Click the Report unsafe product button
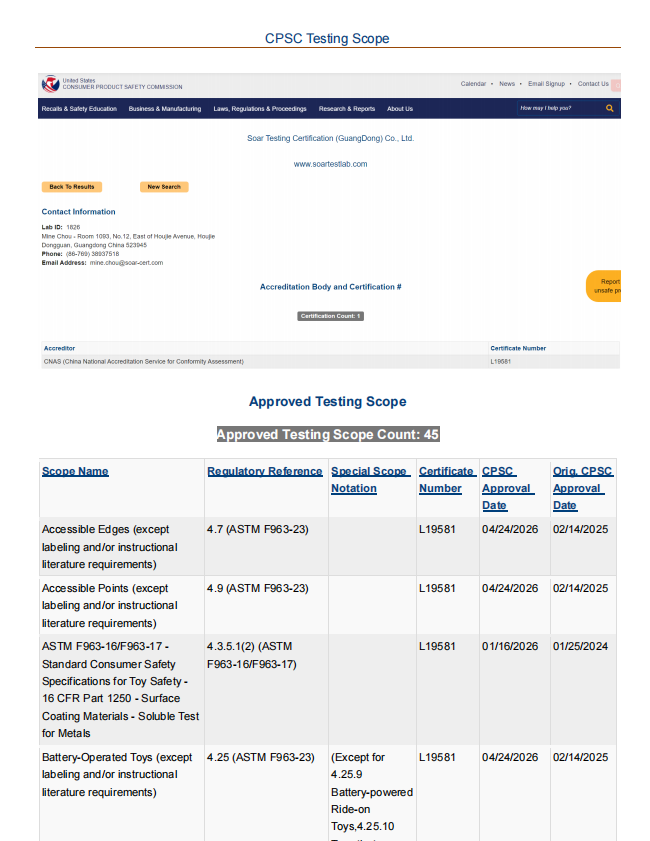This screenshot has width=650, height=841. tap(604, 286)
